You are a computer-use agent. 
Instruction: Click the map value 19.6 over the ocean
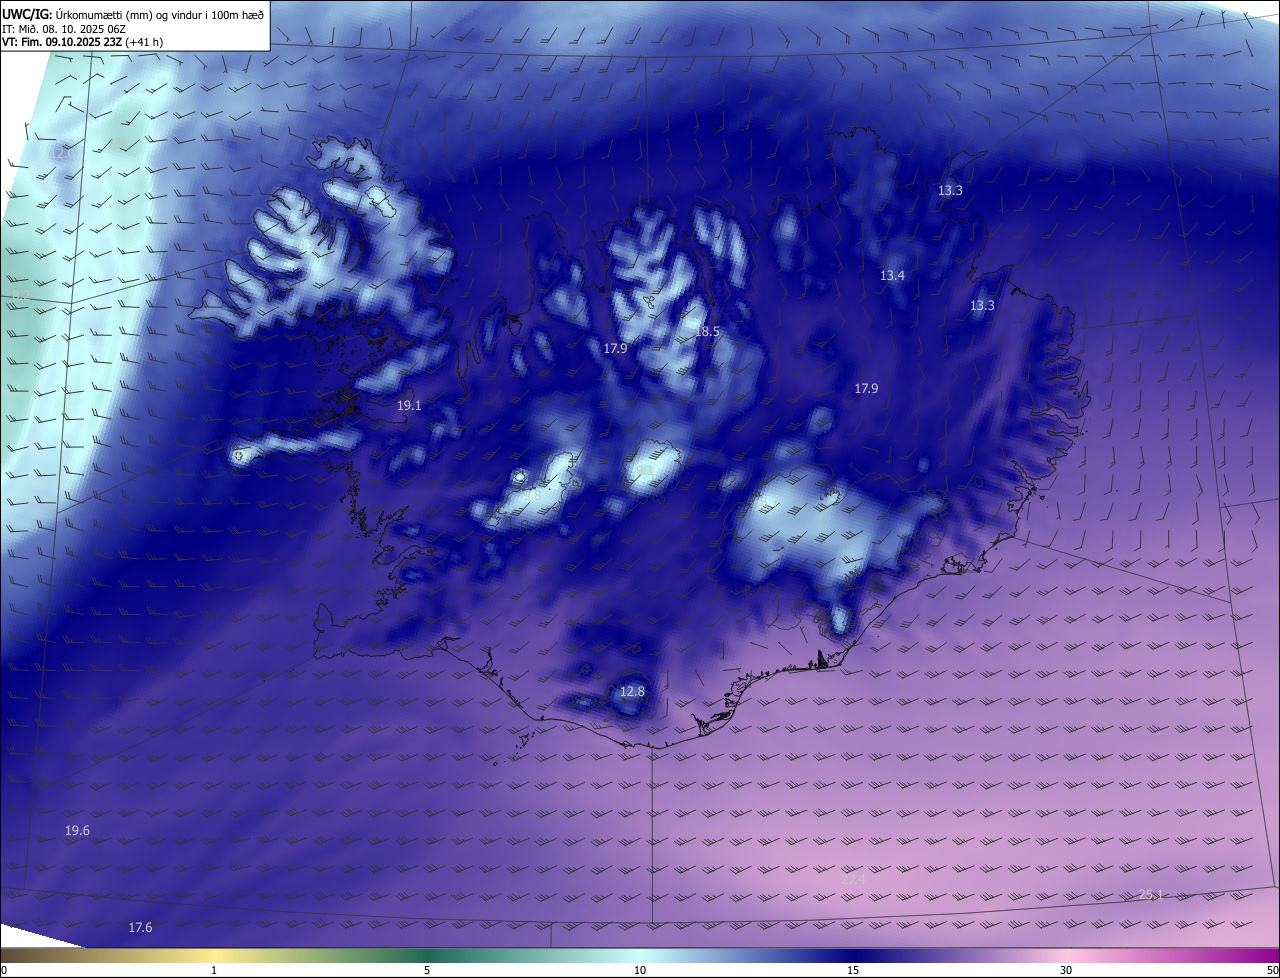coord(77,831)
